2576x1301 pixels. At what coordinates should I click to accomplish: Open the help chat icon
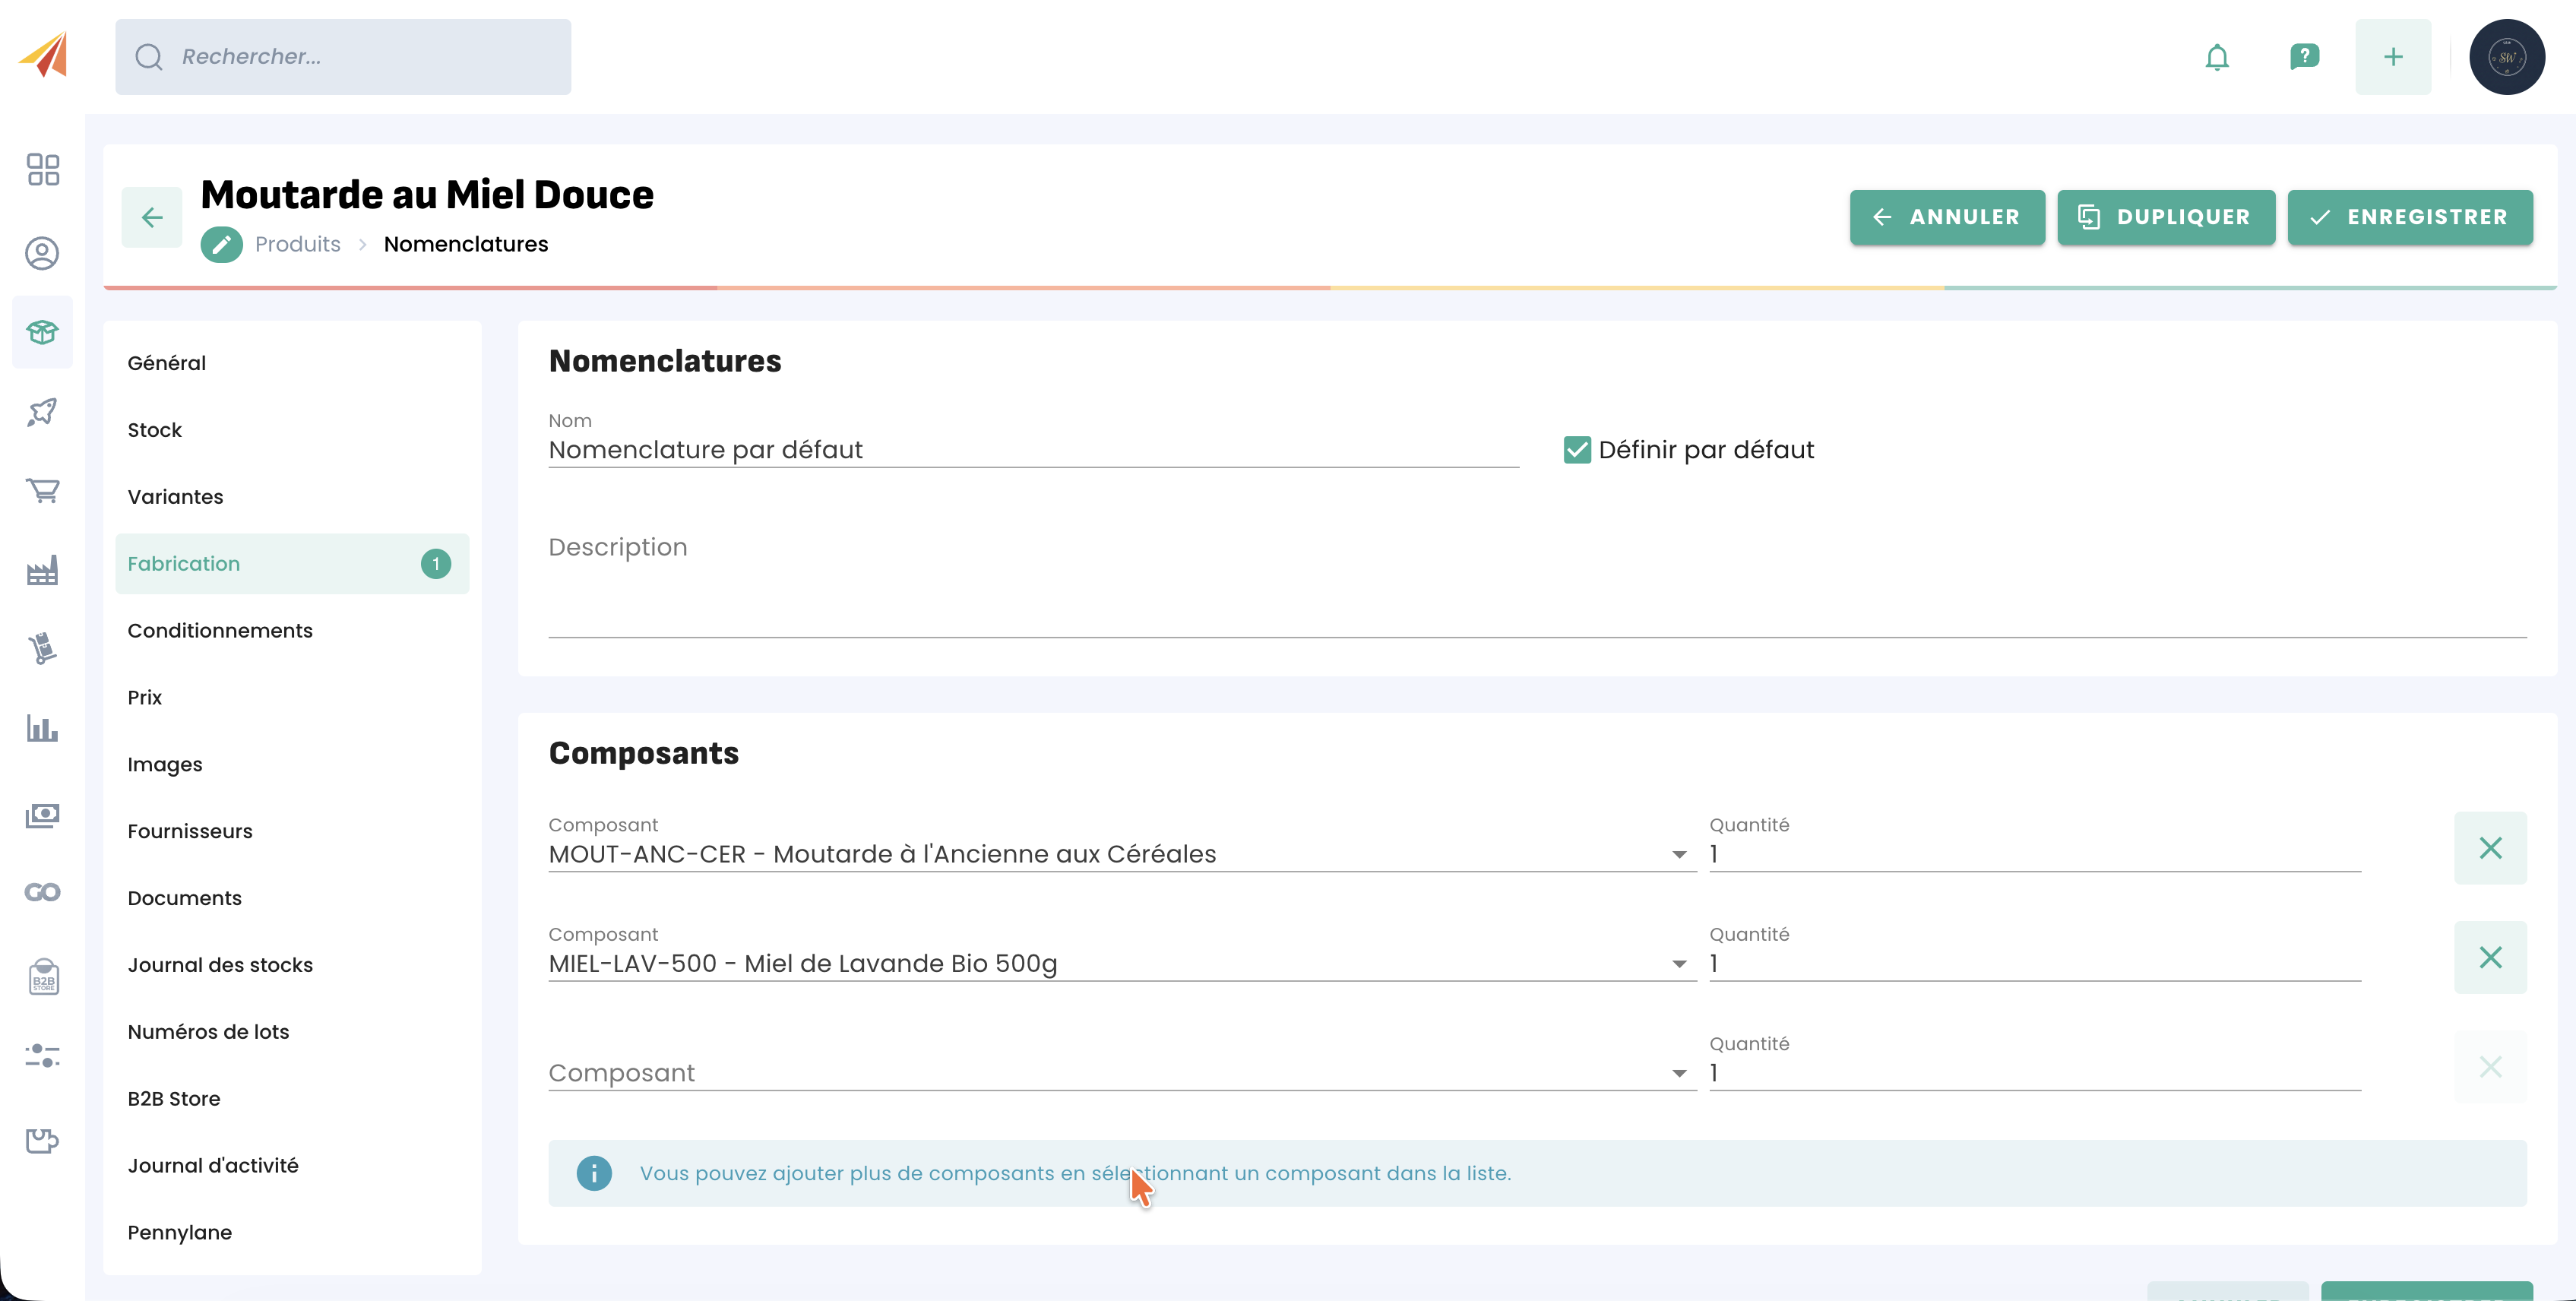pos(2304,57)
